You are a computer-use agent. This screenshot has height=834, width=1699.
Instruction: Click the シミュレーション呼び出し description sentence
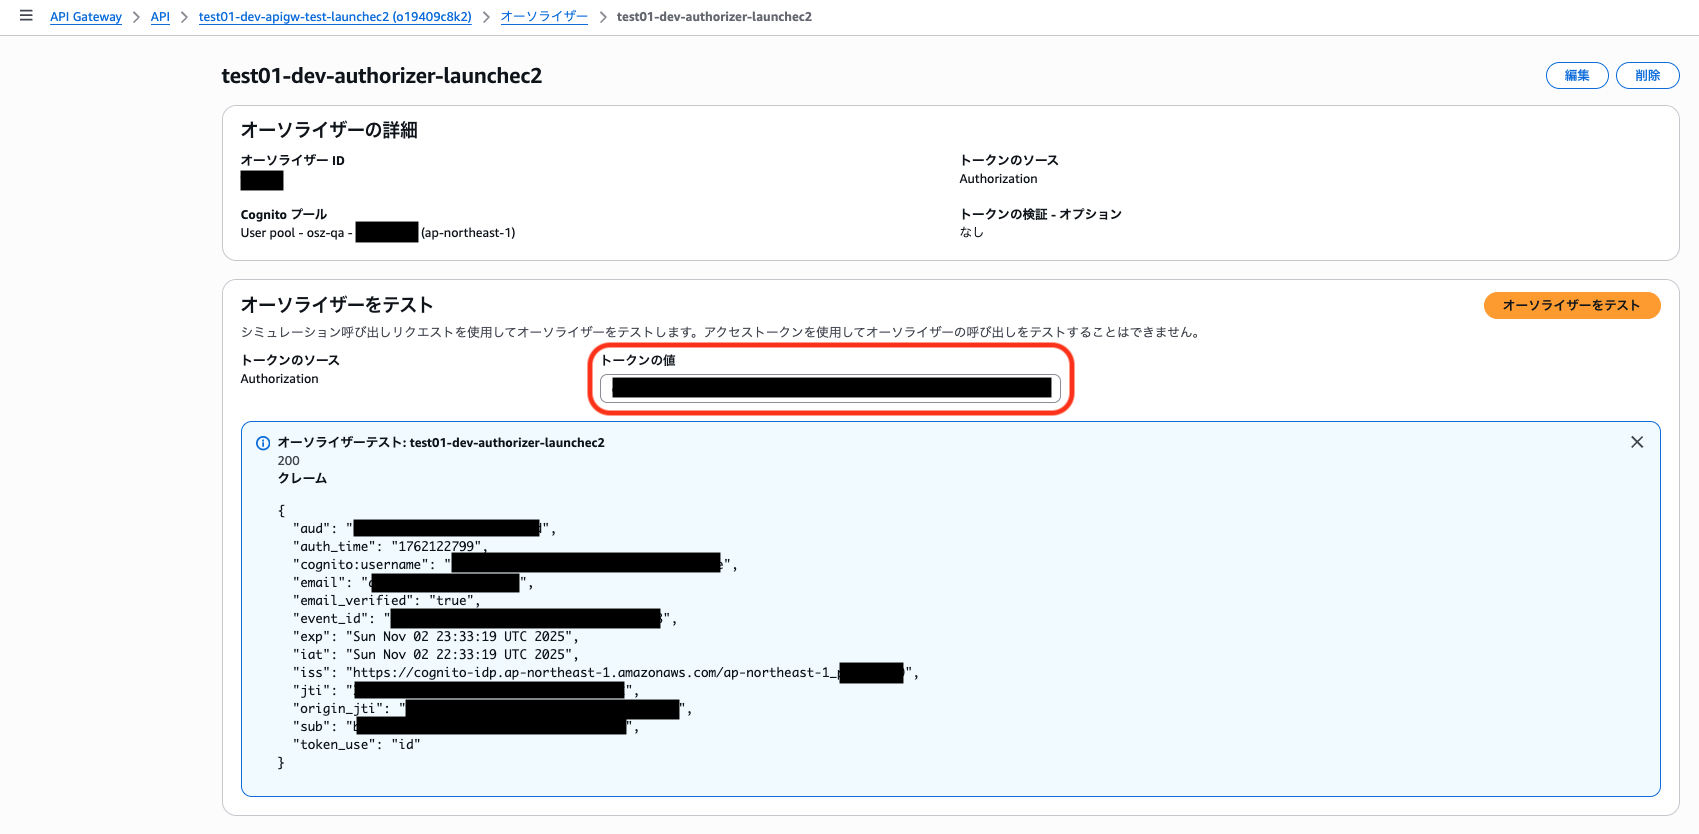pos(720,332)
